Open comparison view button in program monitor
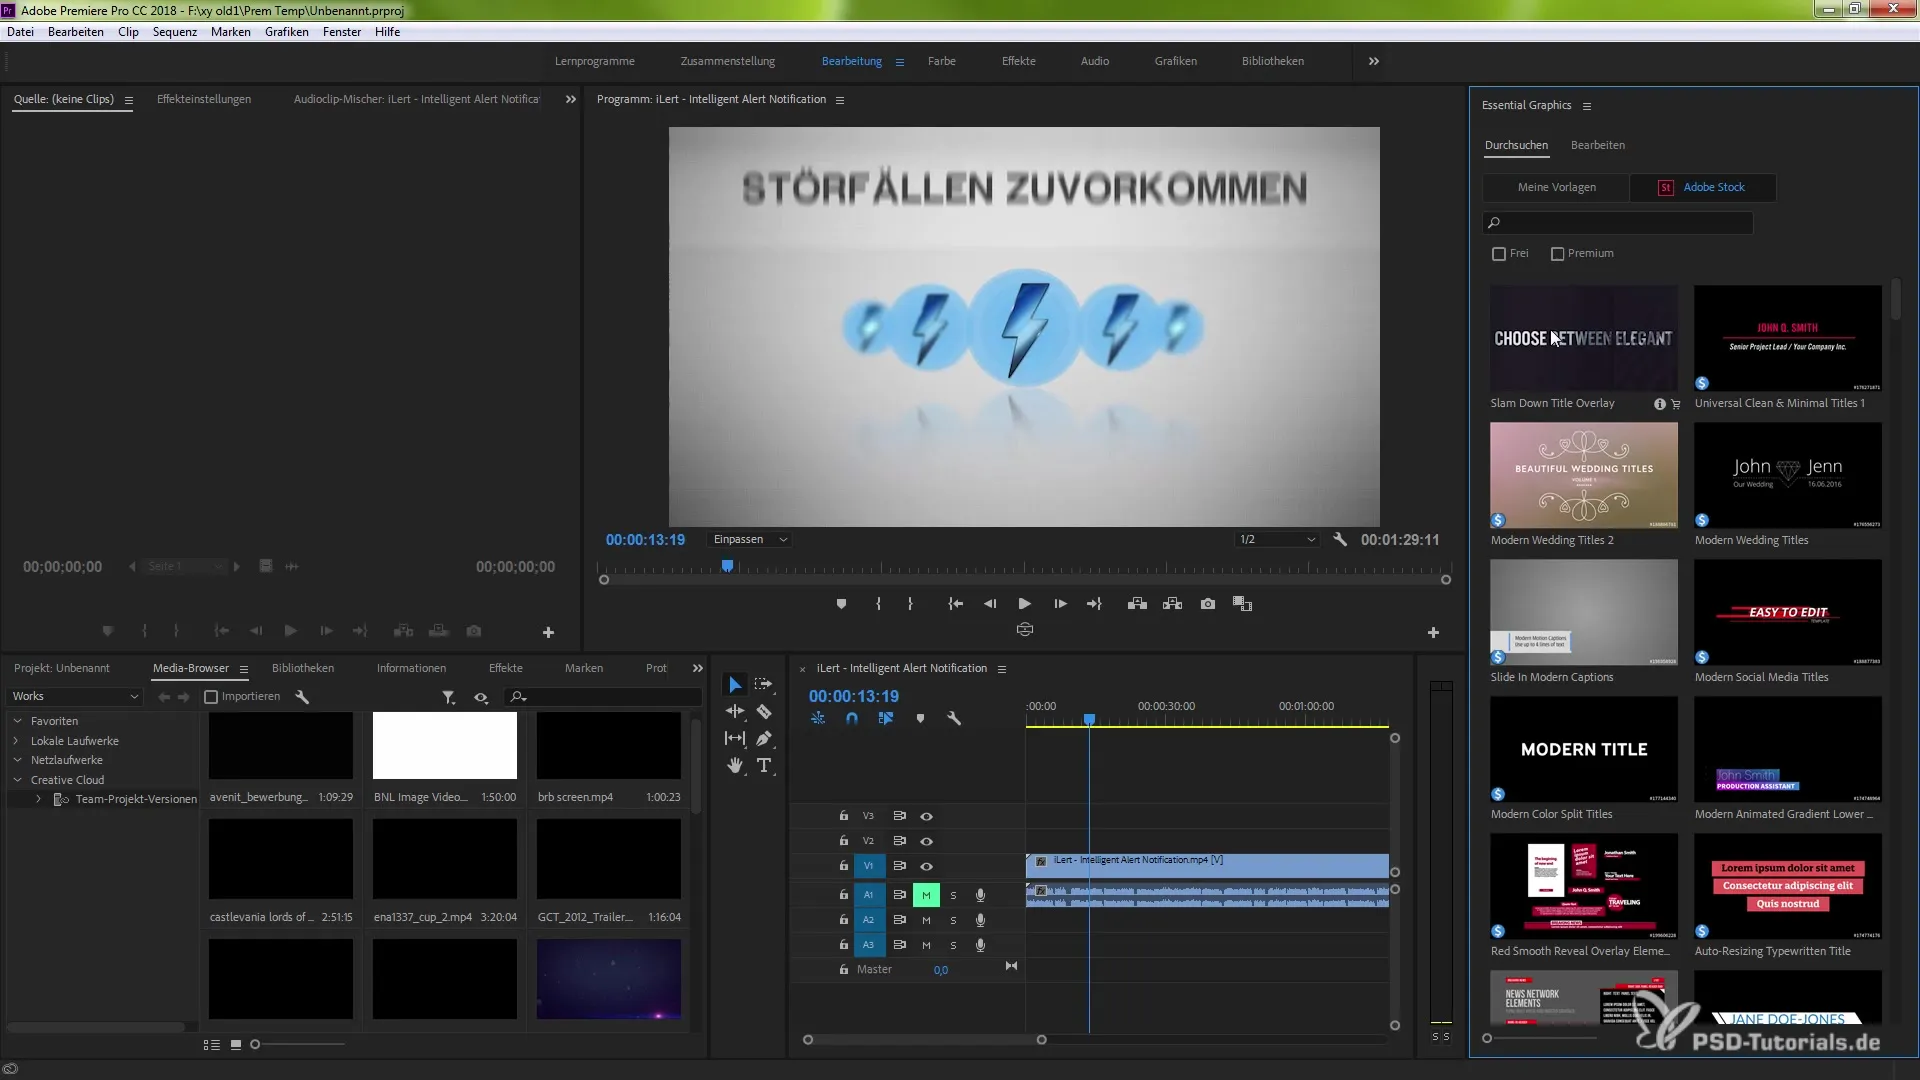The image size is (1920, 1080). pos(1242,604)
